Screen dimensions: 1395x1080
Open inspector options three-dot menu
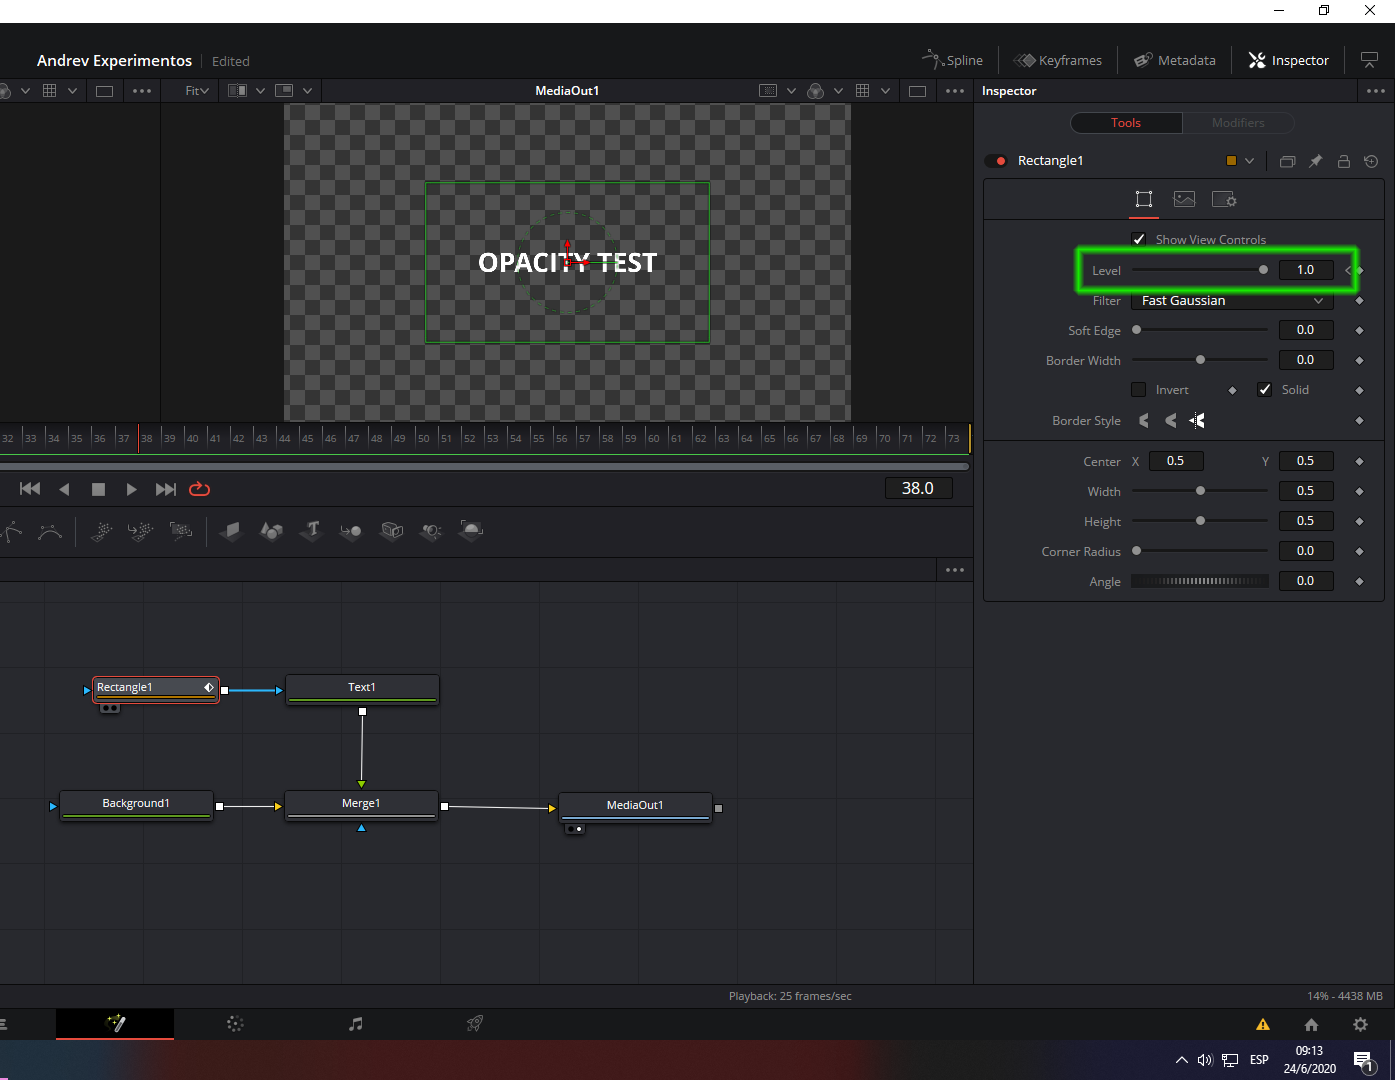point(1376,91)
